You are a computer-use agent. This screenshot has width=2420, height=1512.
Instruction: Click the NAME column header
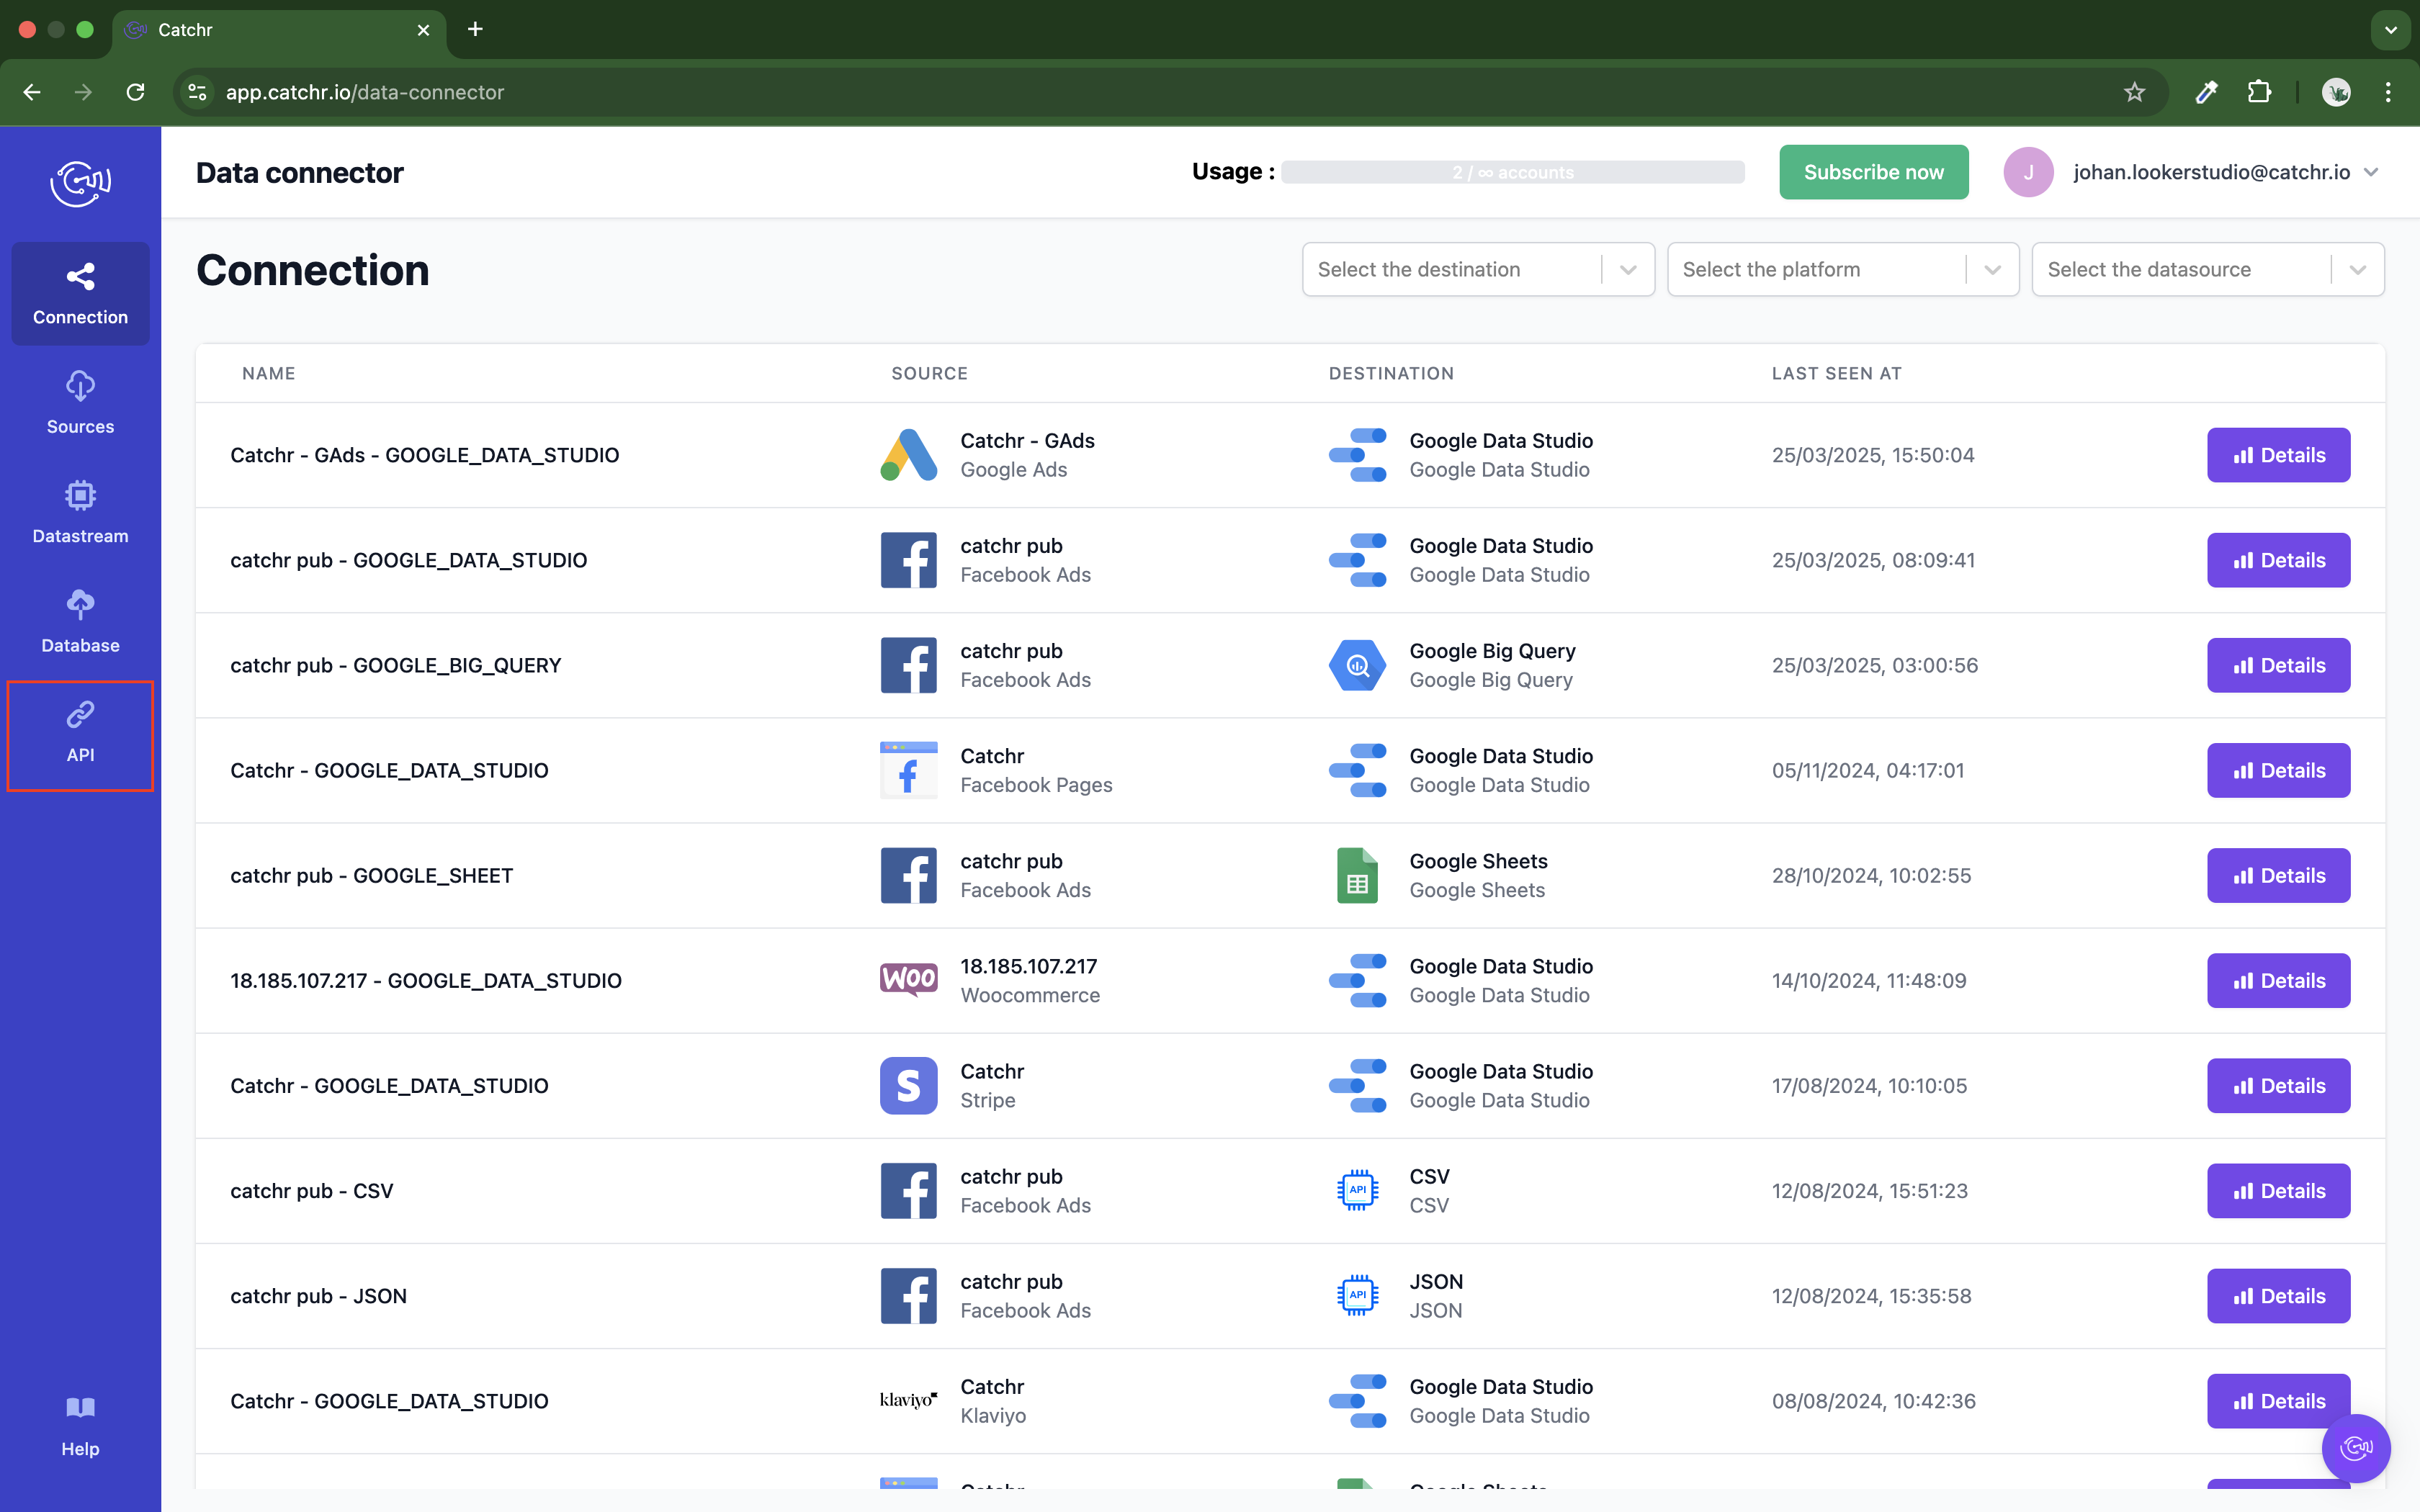tap(268, 373)
